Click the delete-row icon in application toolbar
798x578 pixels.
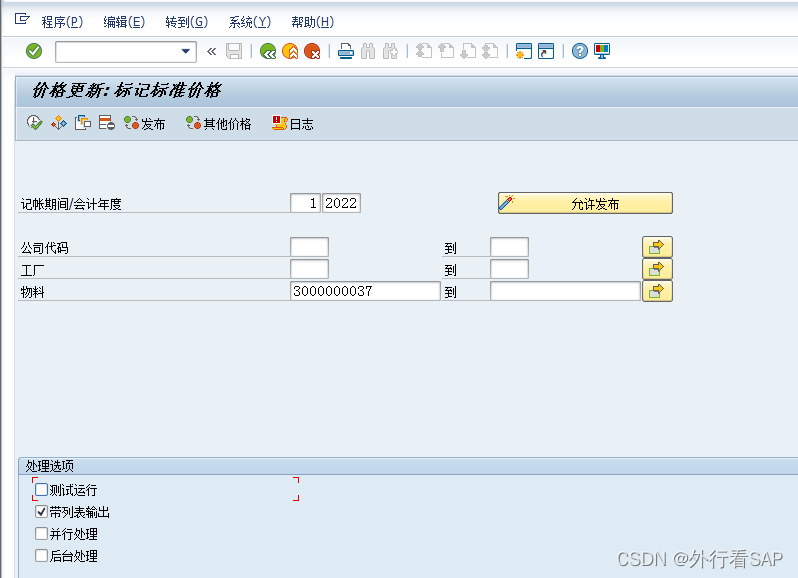[107, 123]
